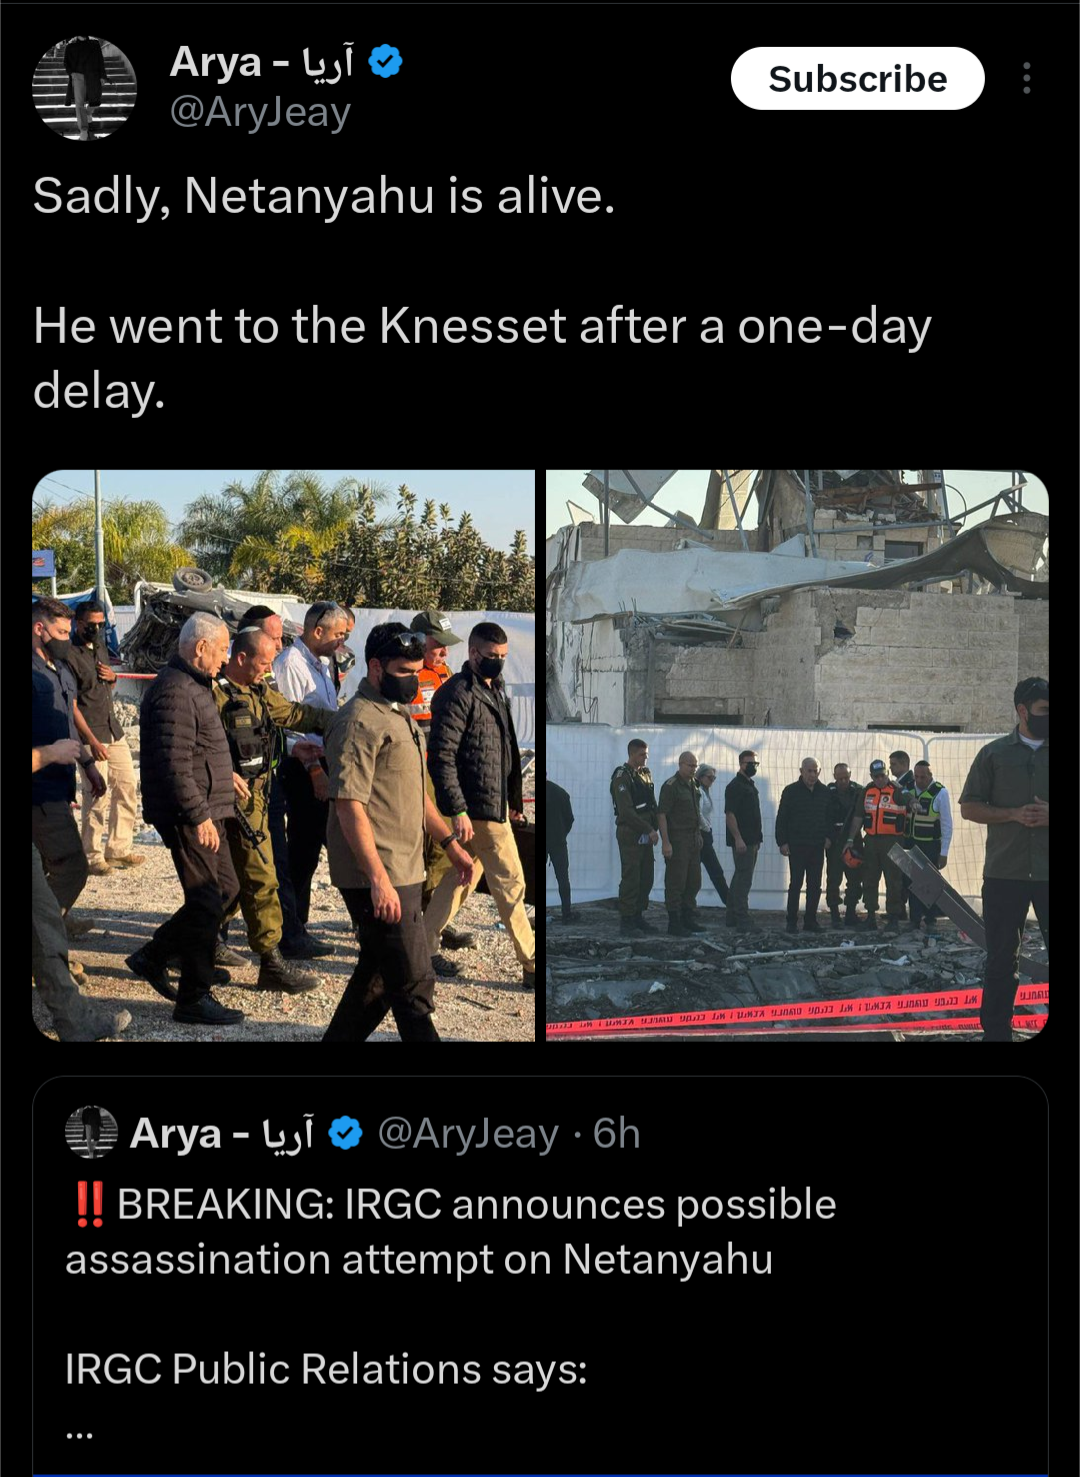Viewport: 1080px width, 1477px height.
Task: Open the three-dot more options menu
Action: click(1026, 78)
